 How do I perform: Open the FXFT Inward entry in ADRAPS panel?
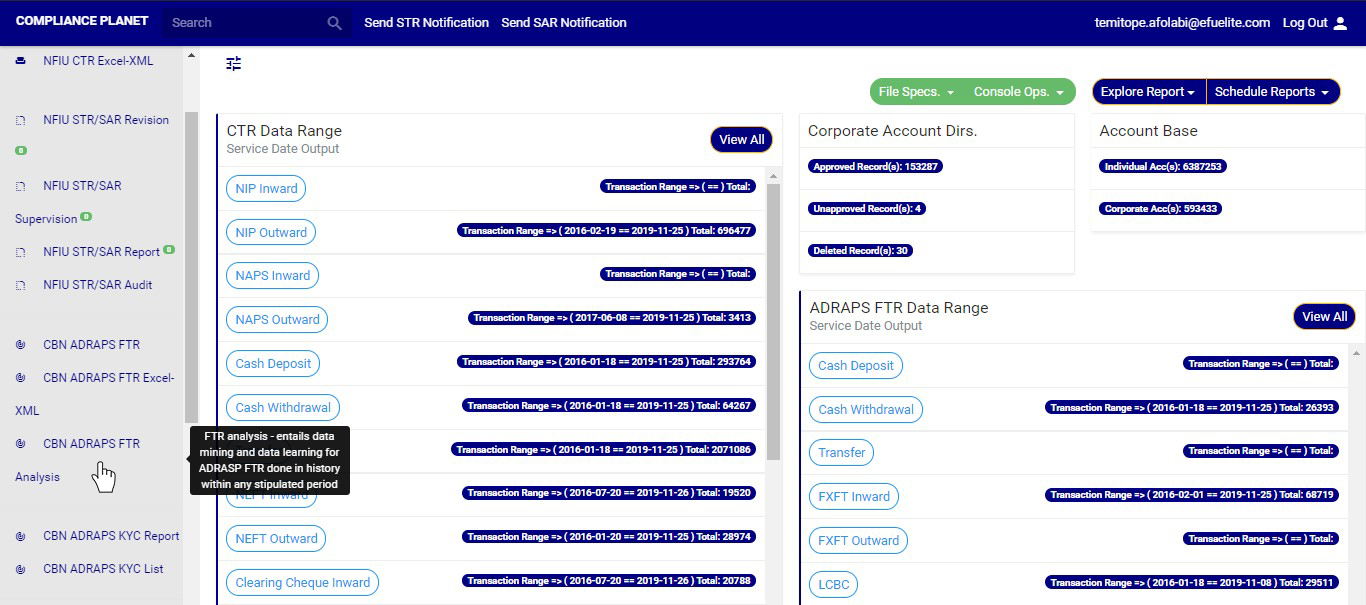coord(854,497)
